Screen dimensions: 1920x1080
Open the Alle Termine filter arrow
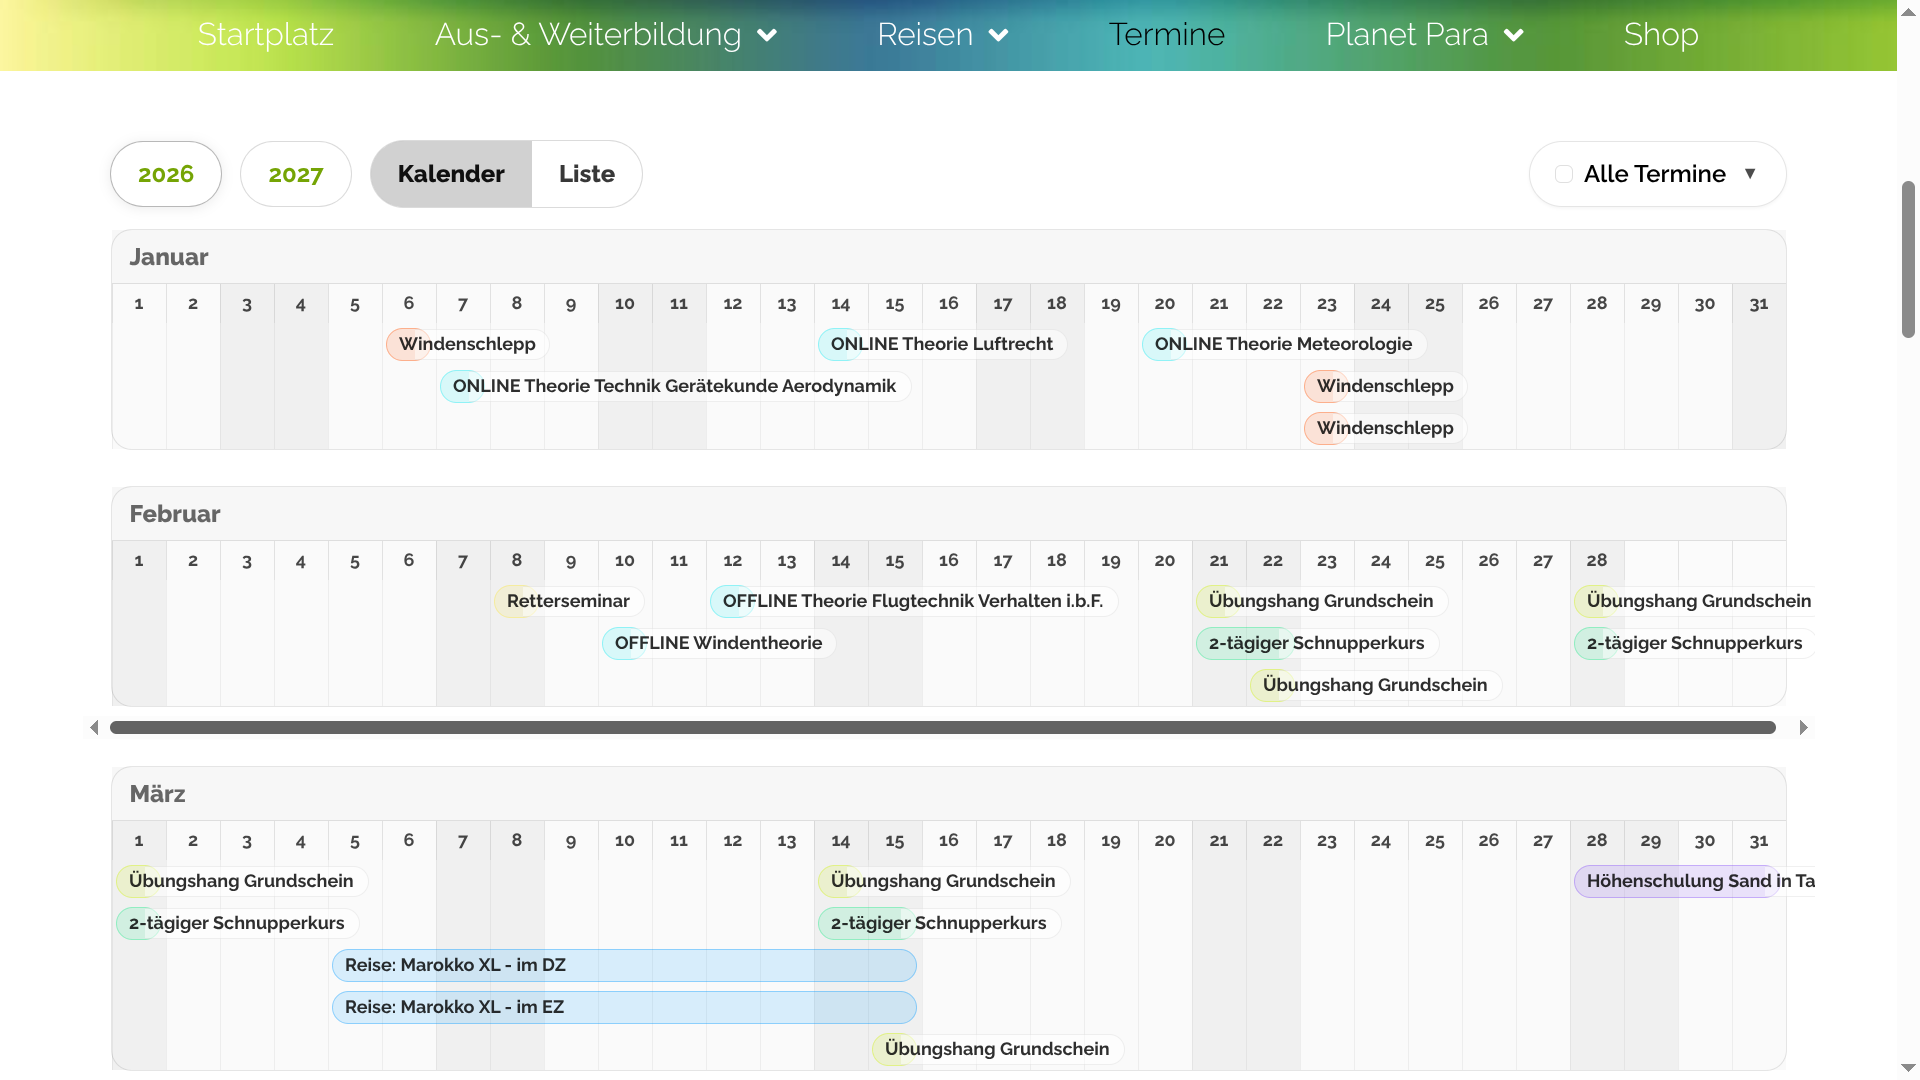tap(1750, 174)
